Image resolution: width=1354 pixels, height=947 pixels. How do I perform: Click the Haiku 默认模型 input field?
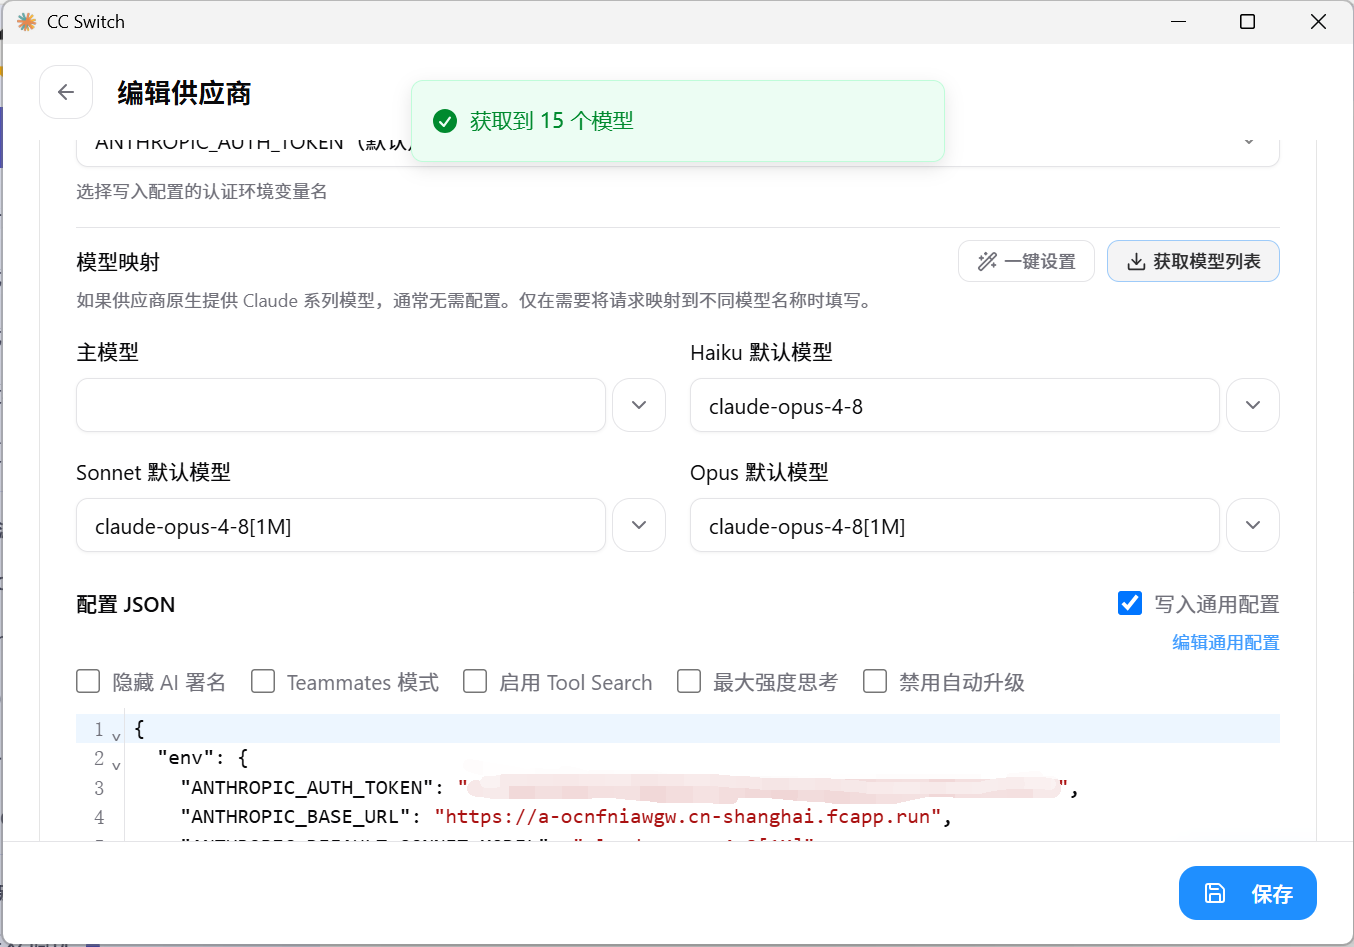(x=955, y=405)
